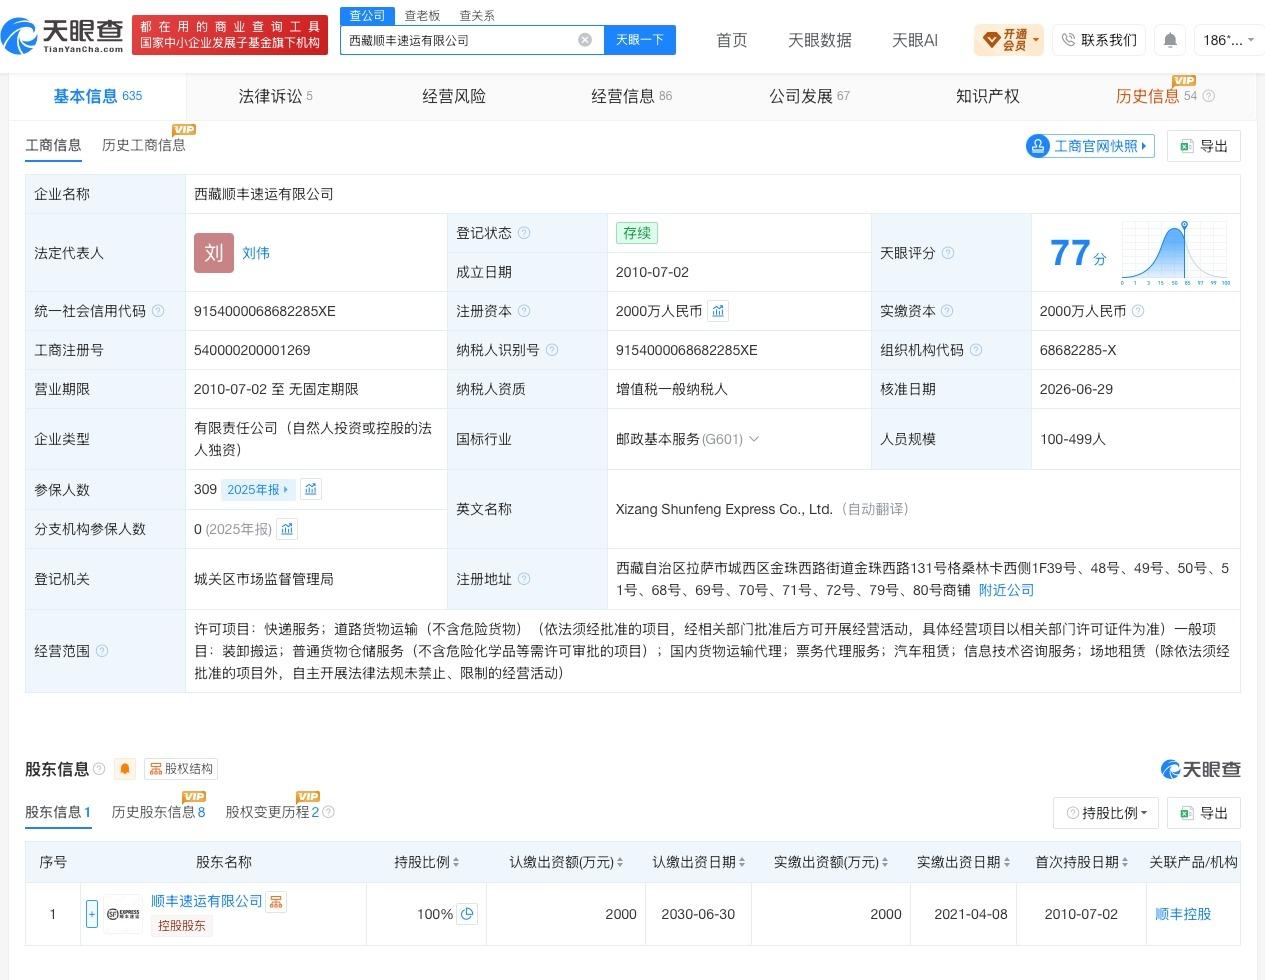Expand the 邮政基本服务 industry dropdown
Screen dimensions: 1265x980
coord(754,439)
